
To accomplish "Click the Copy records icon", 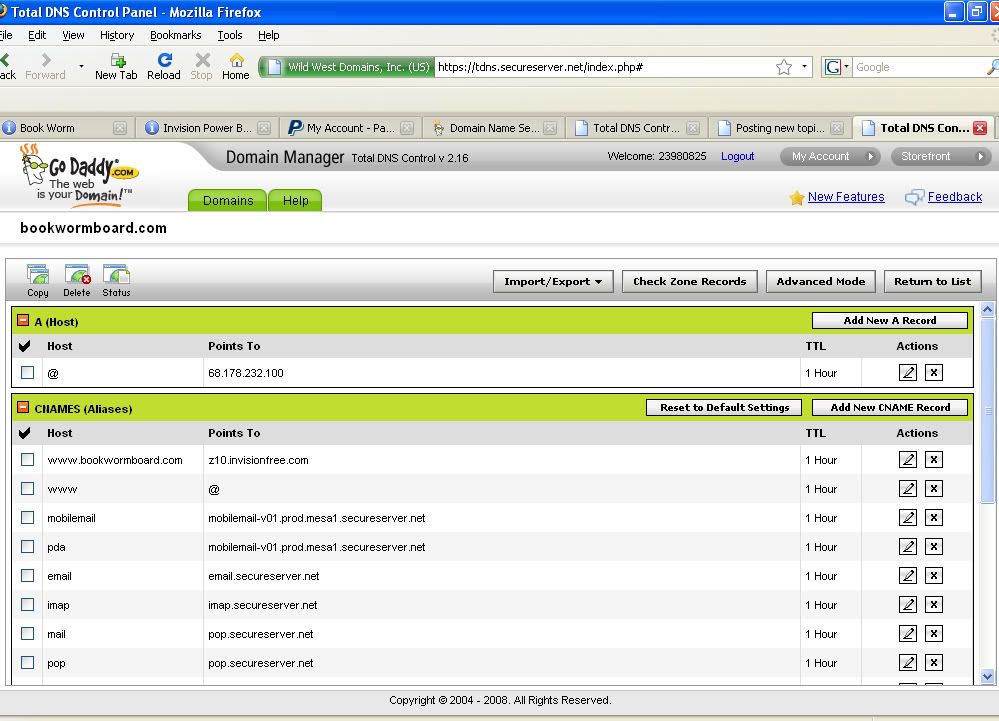I will click(x=38, y=277).
